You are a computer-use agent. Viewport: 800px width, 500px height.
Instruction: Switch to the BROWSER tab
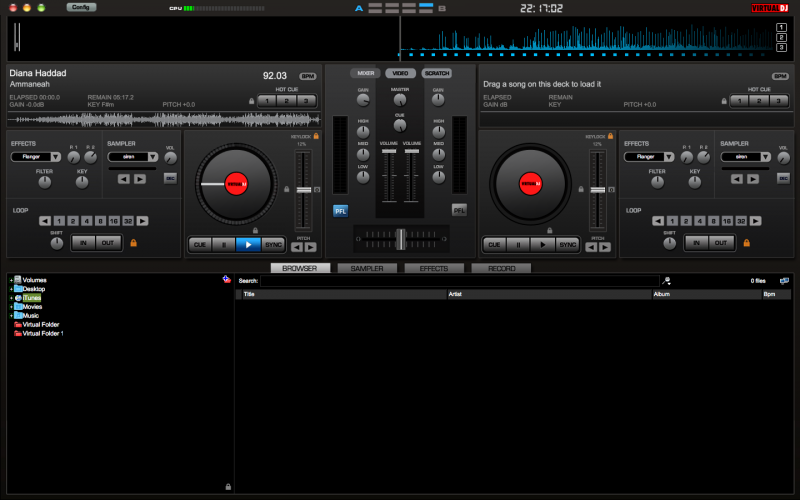click(x=300, y=268)
